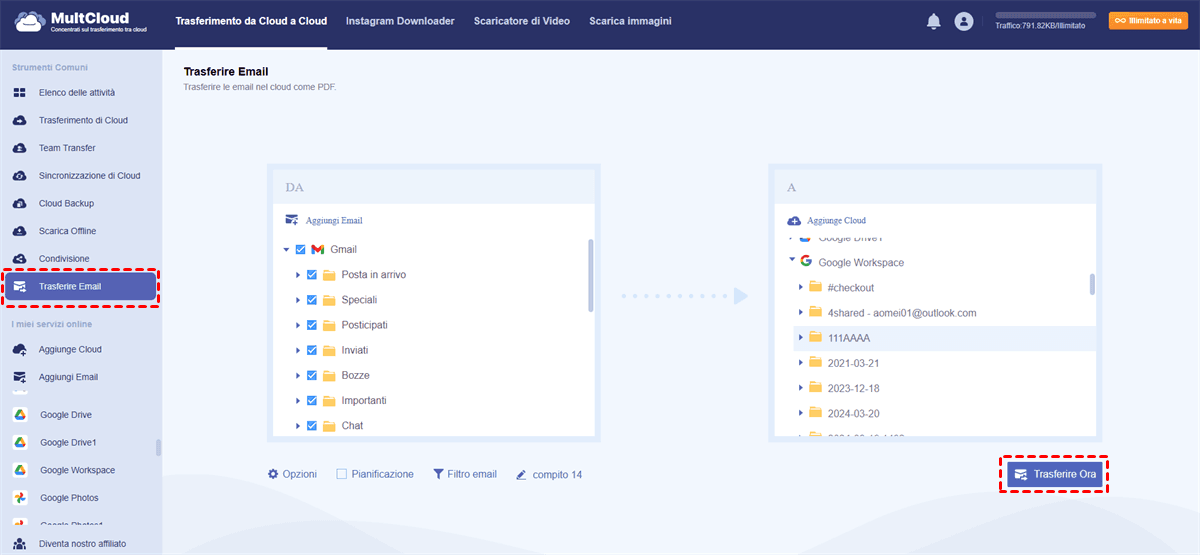Click Aggiungi Email icon in DA panel

pos(292,220)
